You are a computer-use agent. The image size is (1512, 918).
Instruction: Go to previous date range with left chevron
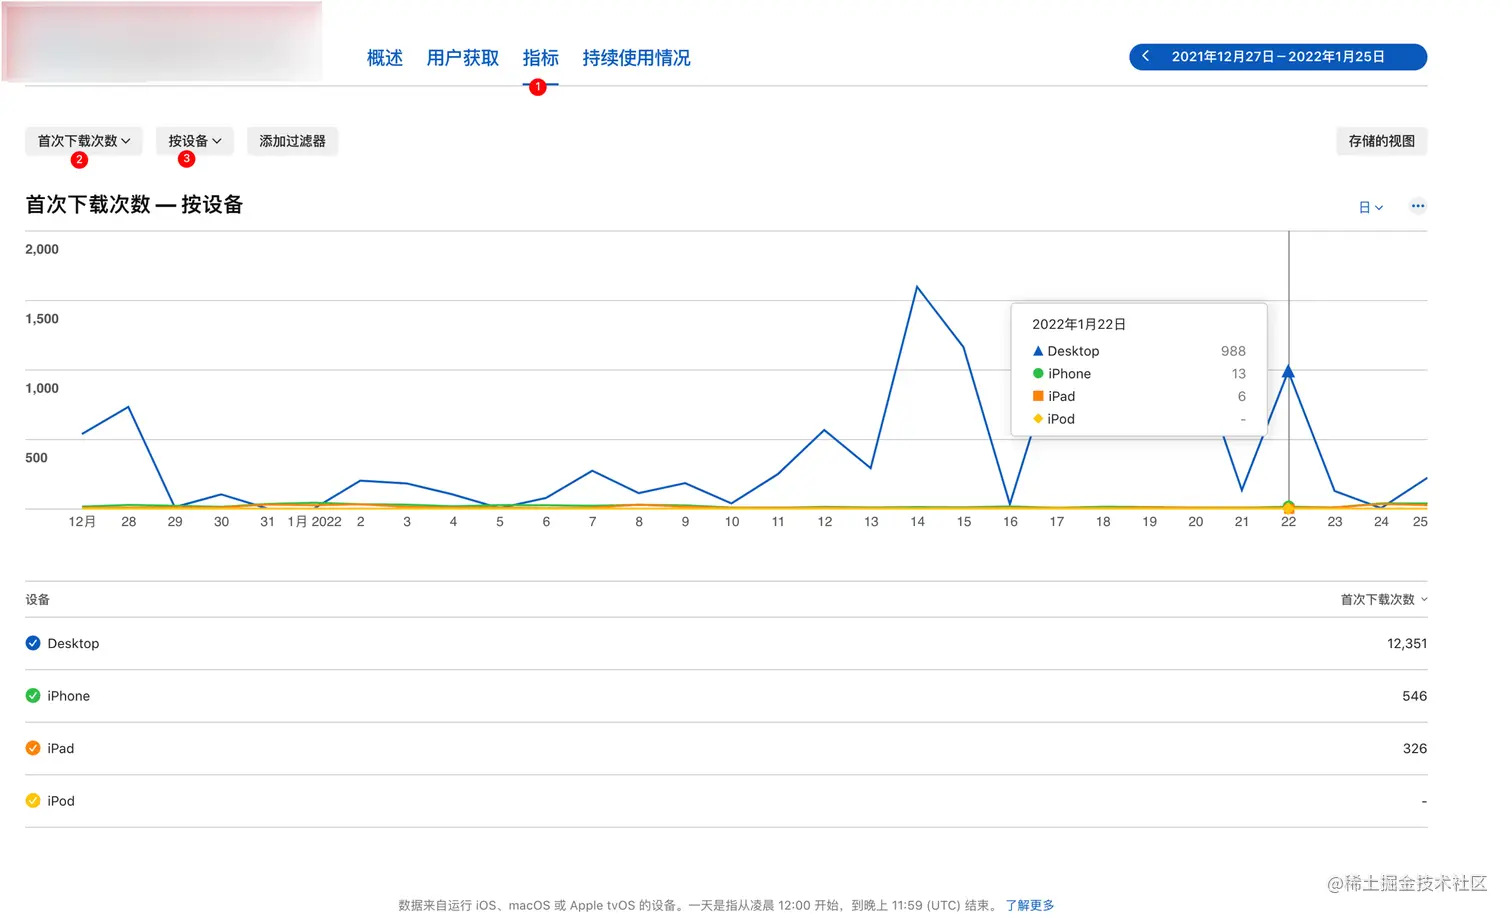[1146, 57]
